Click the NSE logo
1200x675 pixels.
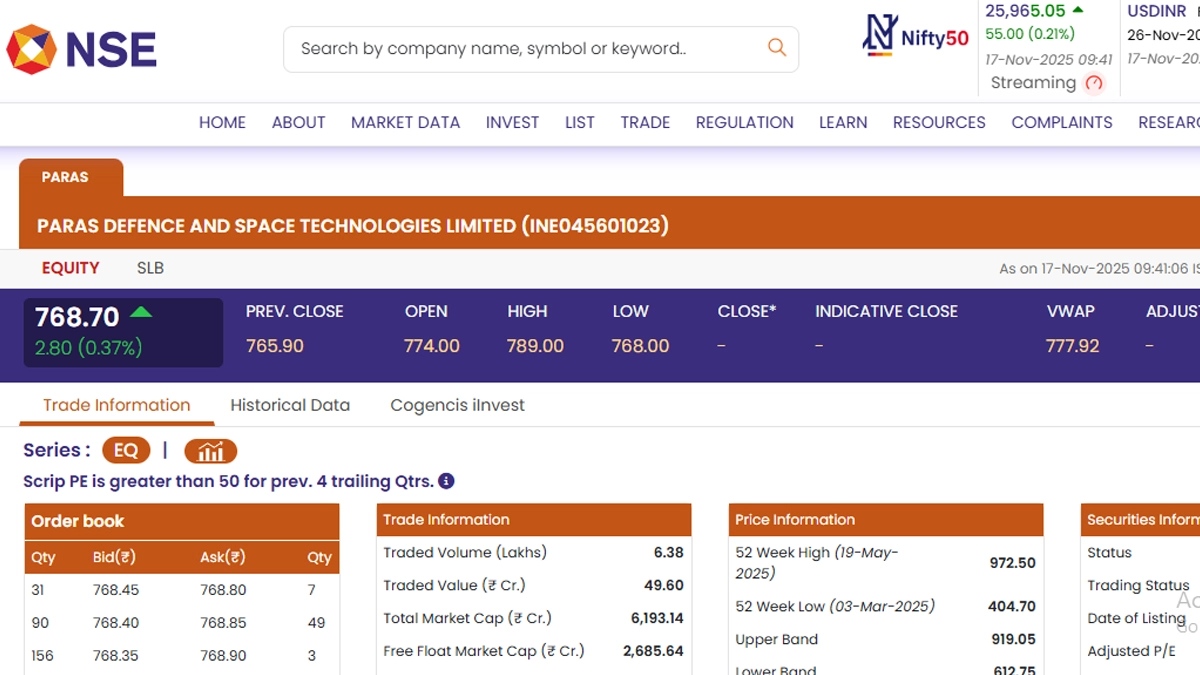coord(82,49)
